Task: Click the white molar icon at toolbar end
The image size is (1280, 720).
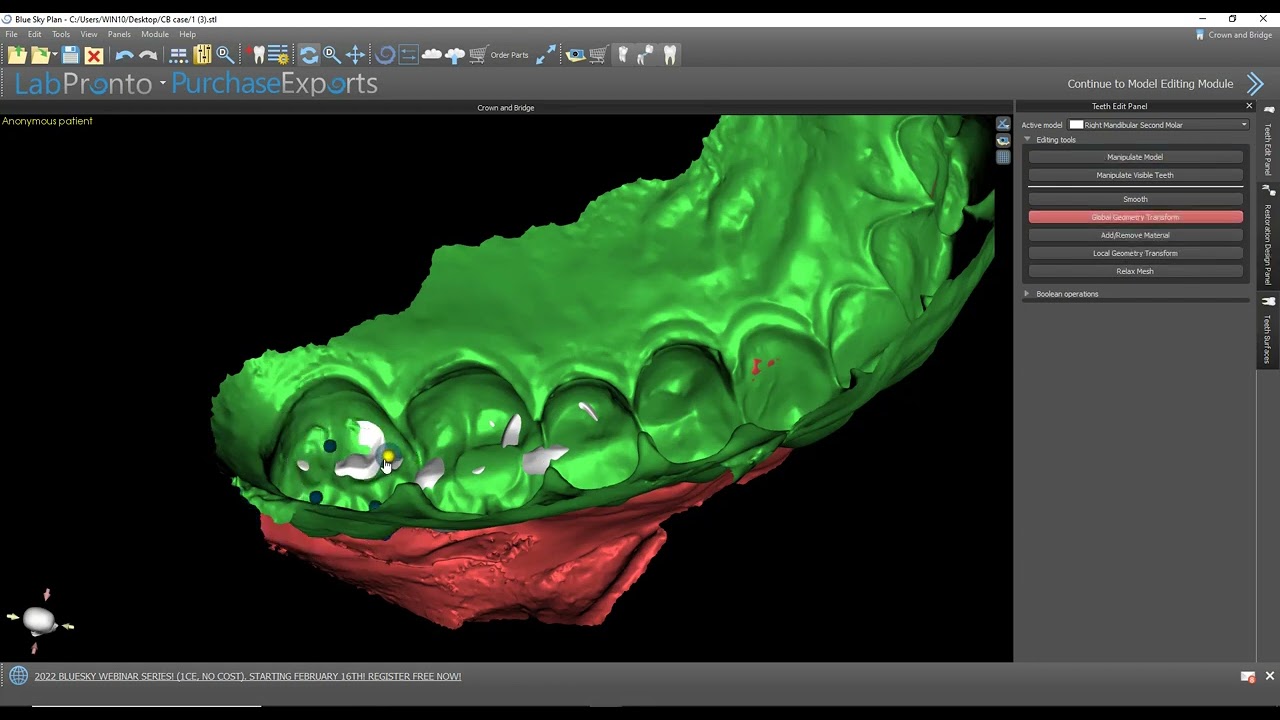Action: pyautogui.click(x=670, y=55)
